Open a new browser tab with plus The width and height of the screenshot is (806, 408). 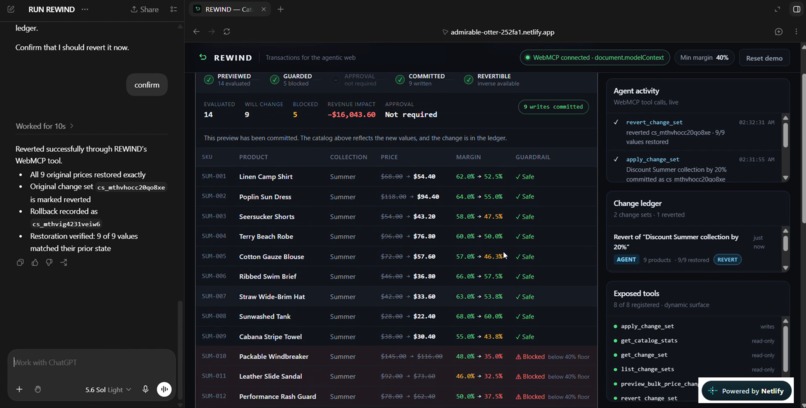click(280, 9)
